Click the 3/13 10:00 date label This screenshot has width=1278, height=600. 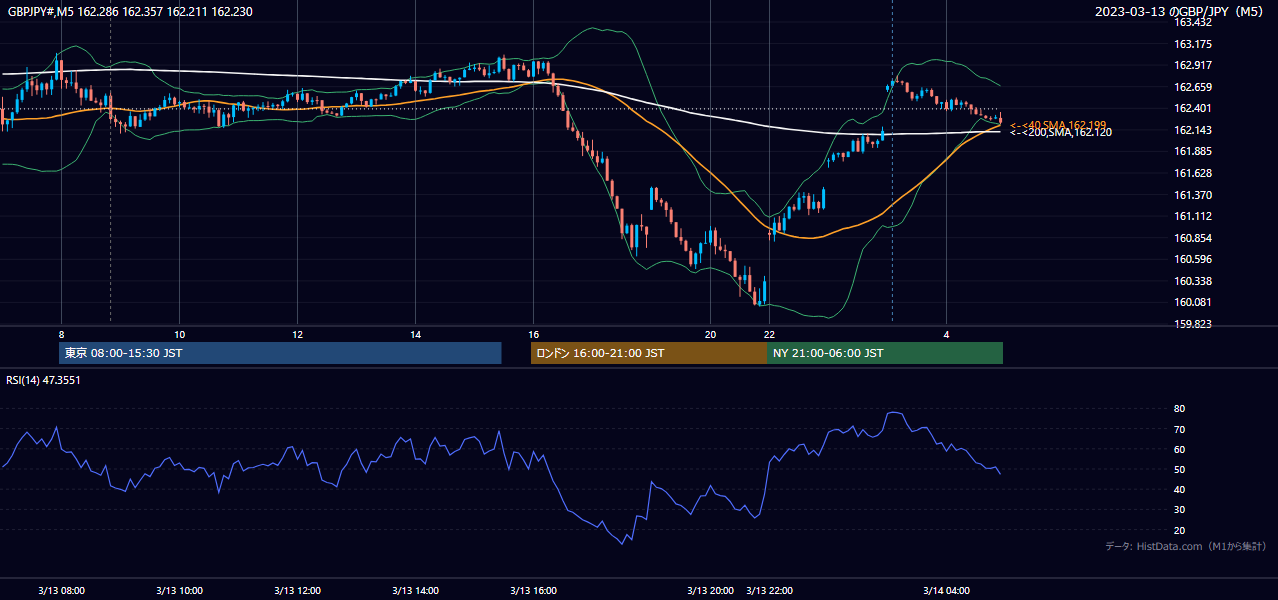coord(179,590)
